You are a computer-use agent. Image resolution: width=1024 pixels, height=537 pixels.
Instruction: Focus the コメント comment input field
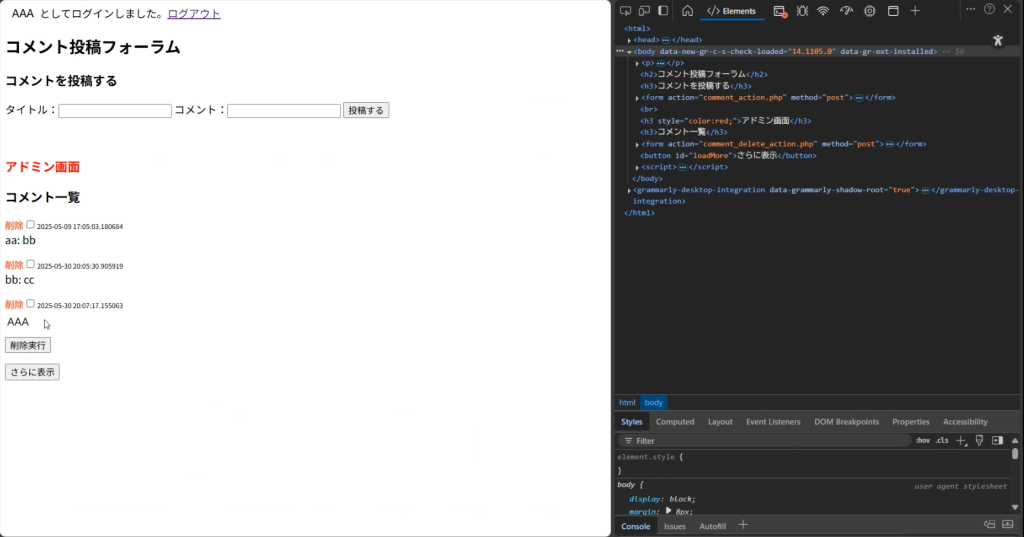284,111
